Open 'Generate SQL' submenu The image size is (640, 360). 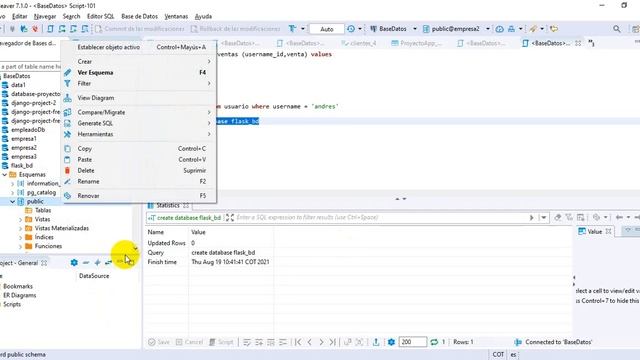pyautogui.click(x=139, y=123)
